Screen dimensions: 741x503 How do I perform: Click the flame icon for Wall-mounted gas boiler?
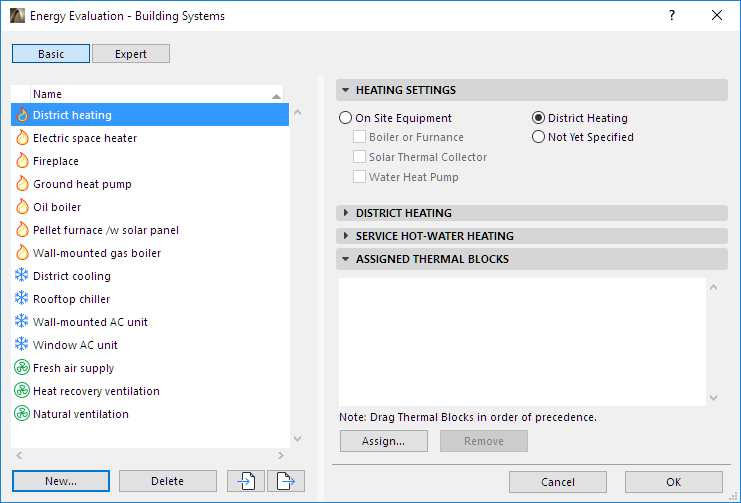pyautogui.click(x=22, y=252)
